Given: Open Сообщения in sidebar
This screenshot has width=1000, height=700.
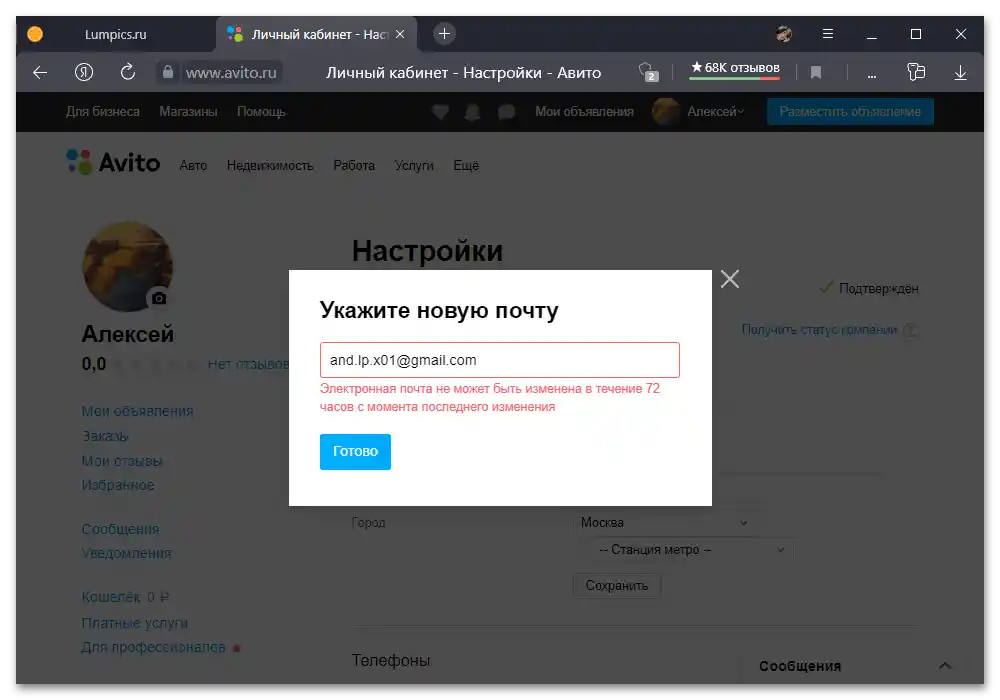Looking at the screenshot, I should (x=121, y=529).
